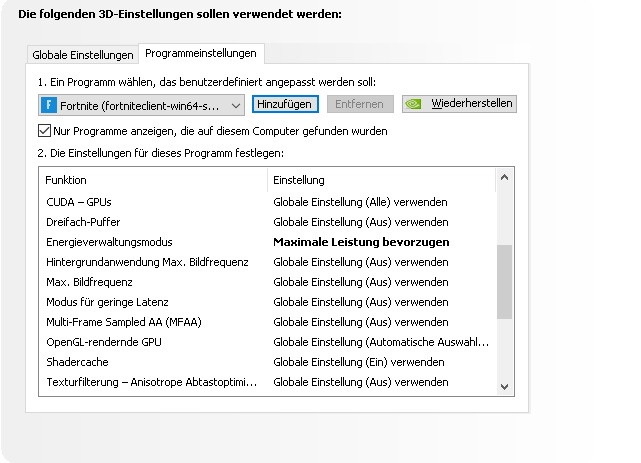Select the Shadercache row
The width and height of the screenshot is (641, 463).
267,362
